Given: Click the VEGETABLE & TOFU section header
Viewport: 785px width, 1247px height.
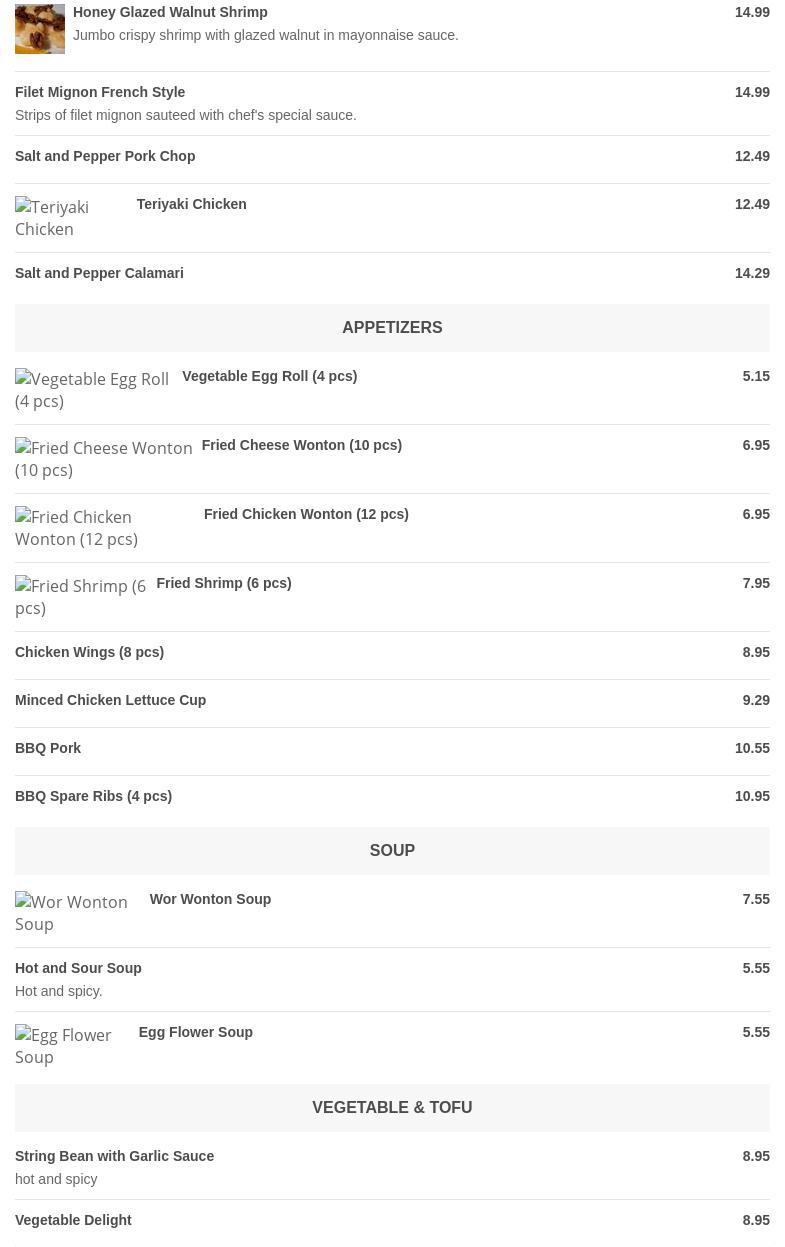Looking at the screenshot, I should [392, 1108].
